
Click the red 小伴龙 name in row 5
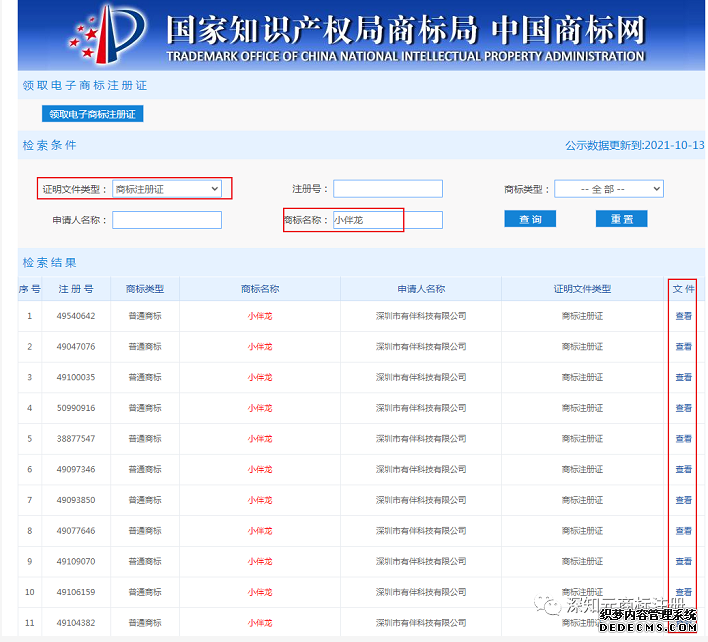tap(260, 439)
